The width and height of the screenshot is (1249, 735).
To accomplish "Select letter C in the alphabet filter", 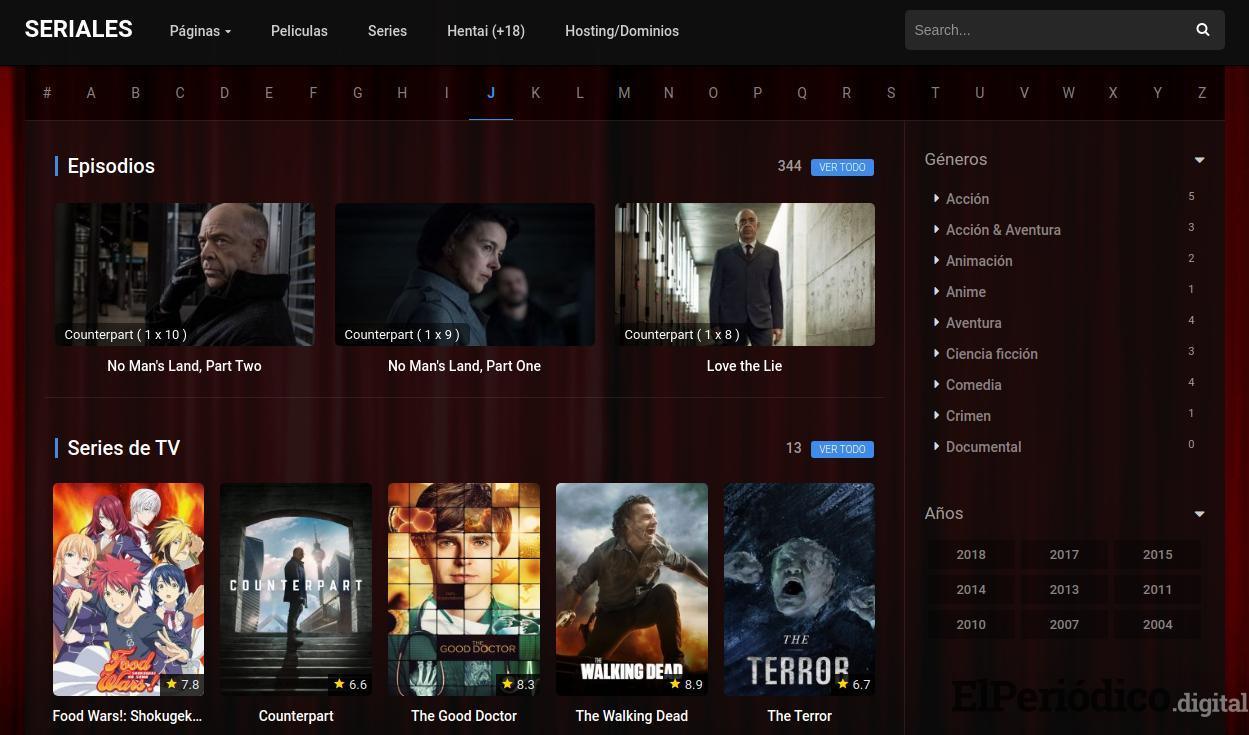I will tap(180, 93).
